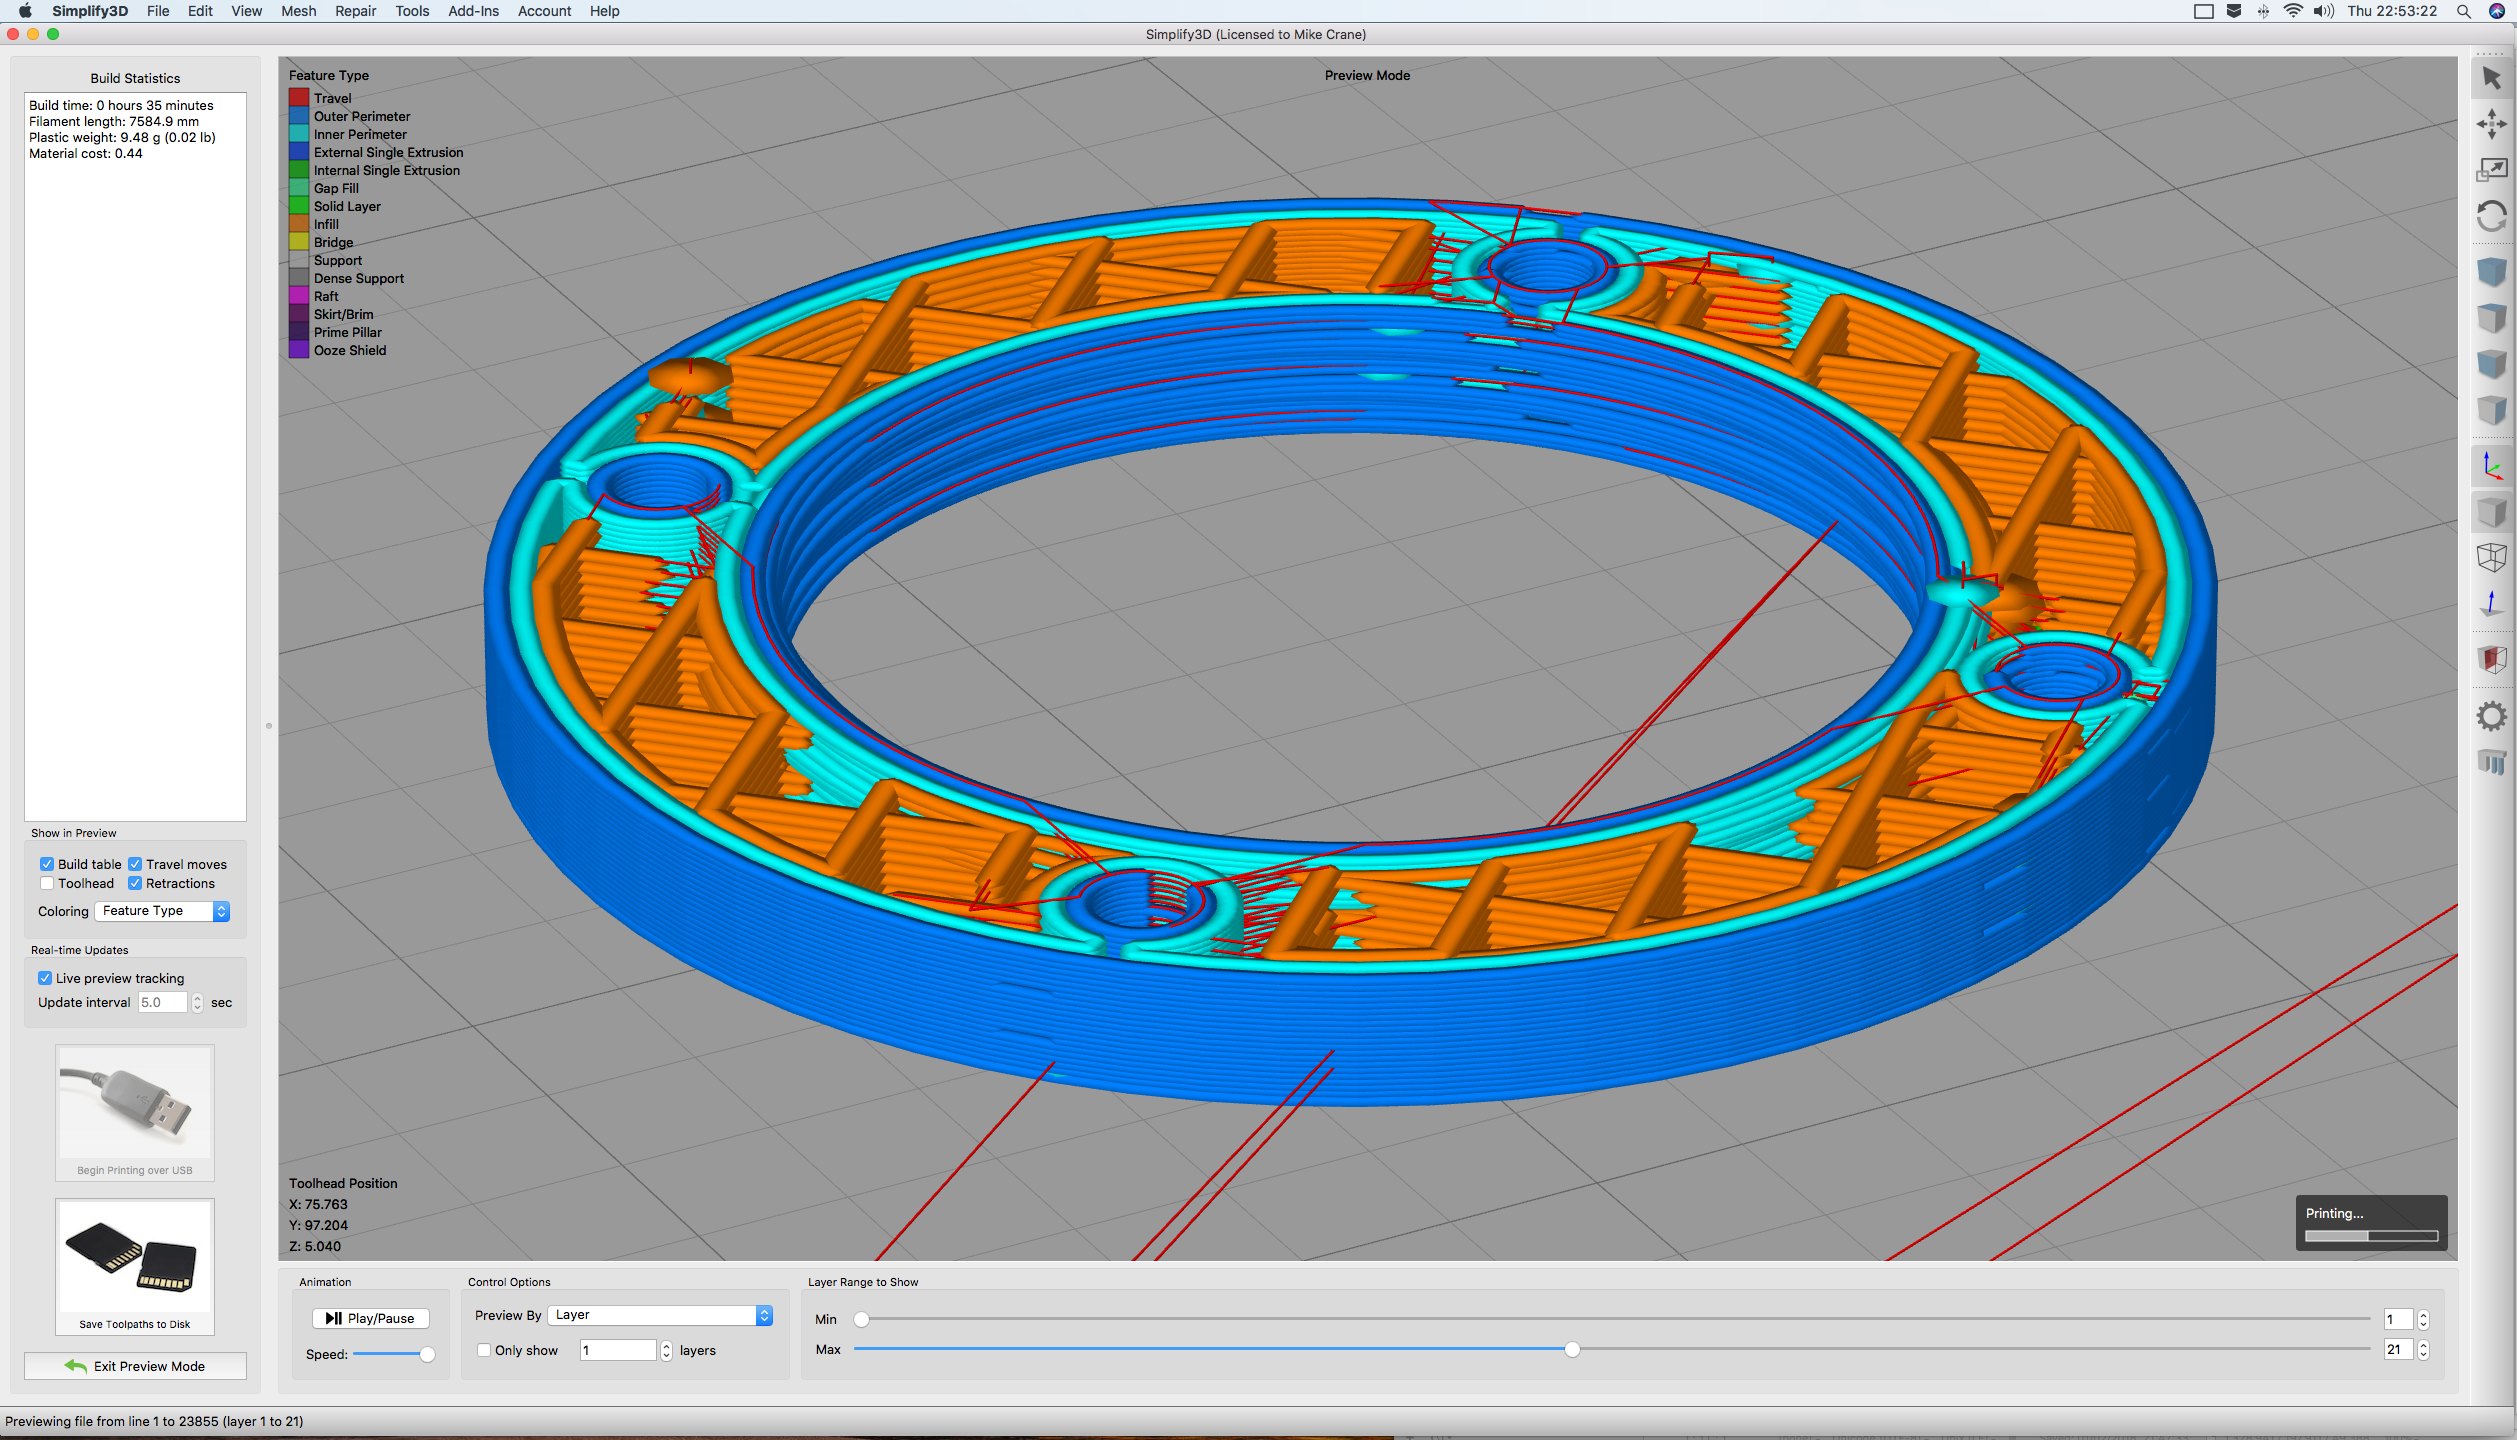Show the wireframe cube rendering
The image size is (2517, 1440).
tap(2491, 558)
